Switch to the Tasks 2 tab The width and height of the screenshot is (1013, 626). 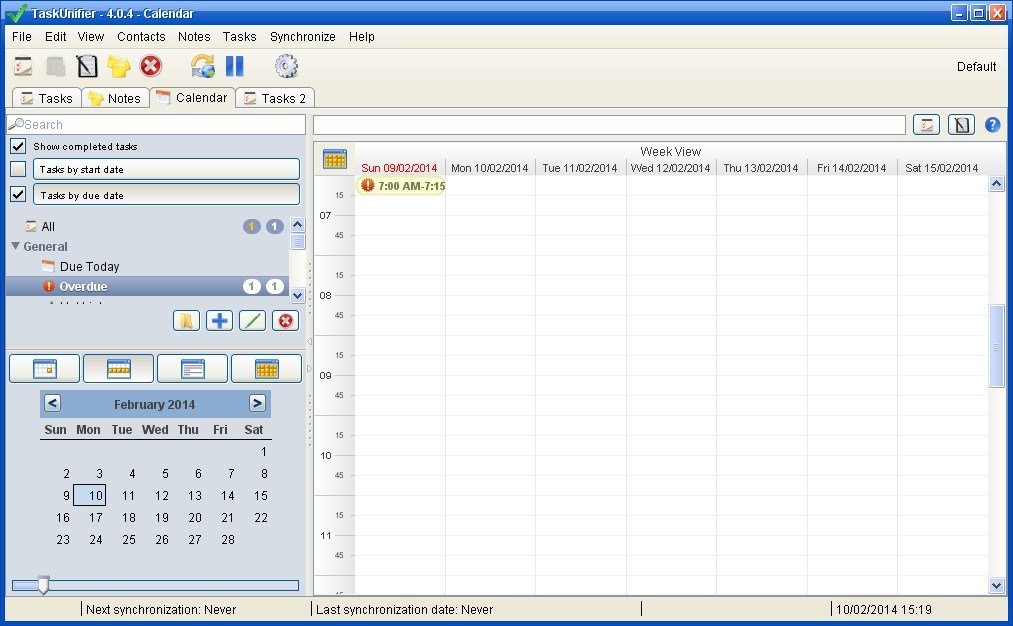pyautogui.click(x=275, y=98)
